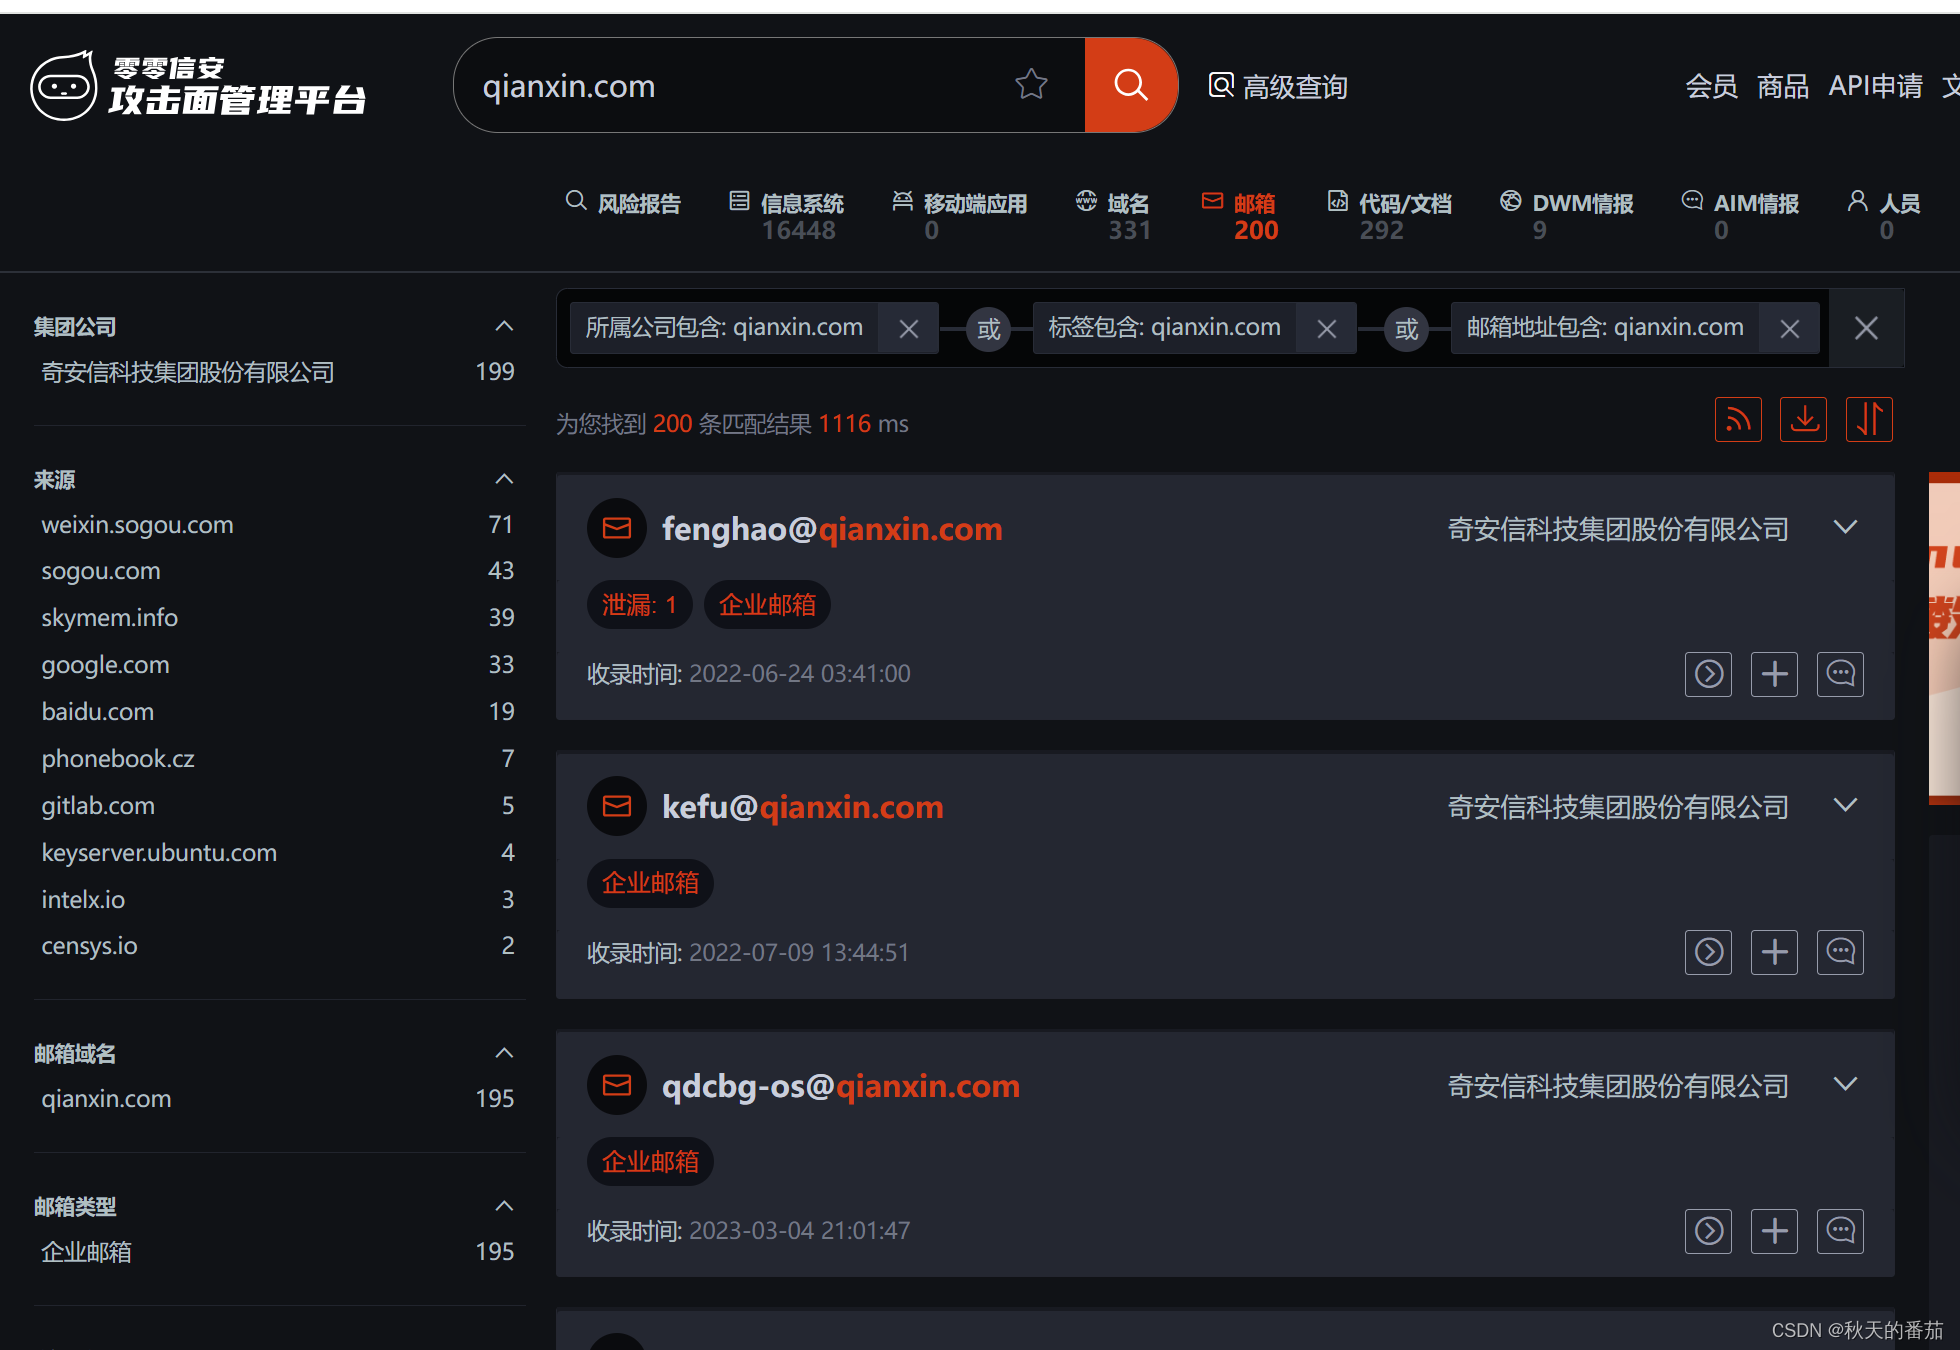Expand details of fenghao@qianxin.com result
This screenshot has width=1960, height=1350.
tap(1845, 527)
